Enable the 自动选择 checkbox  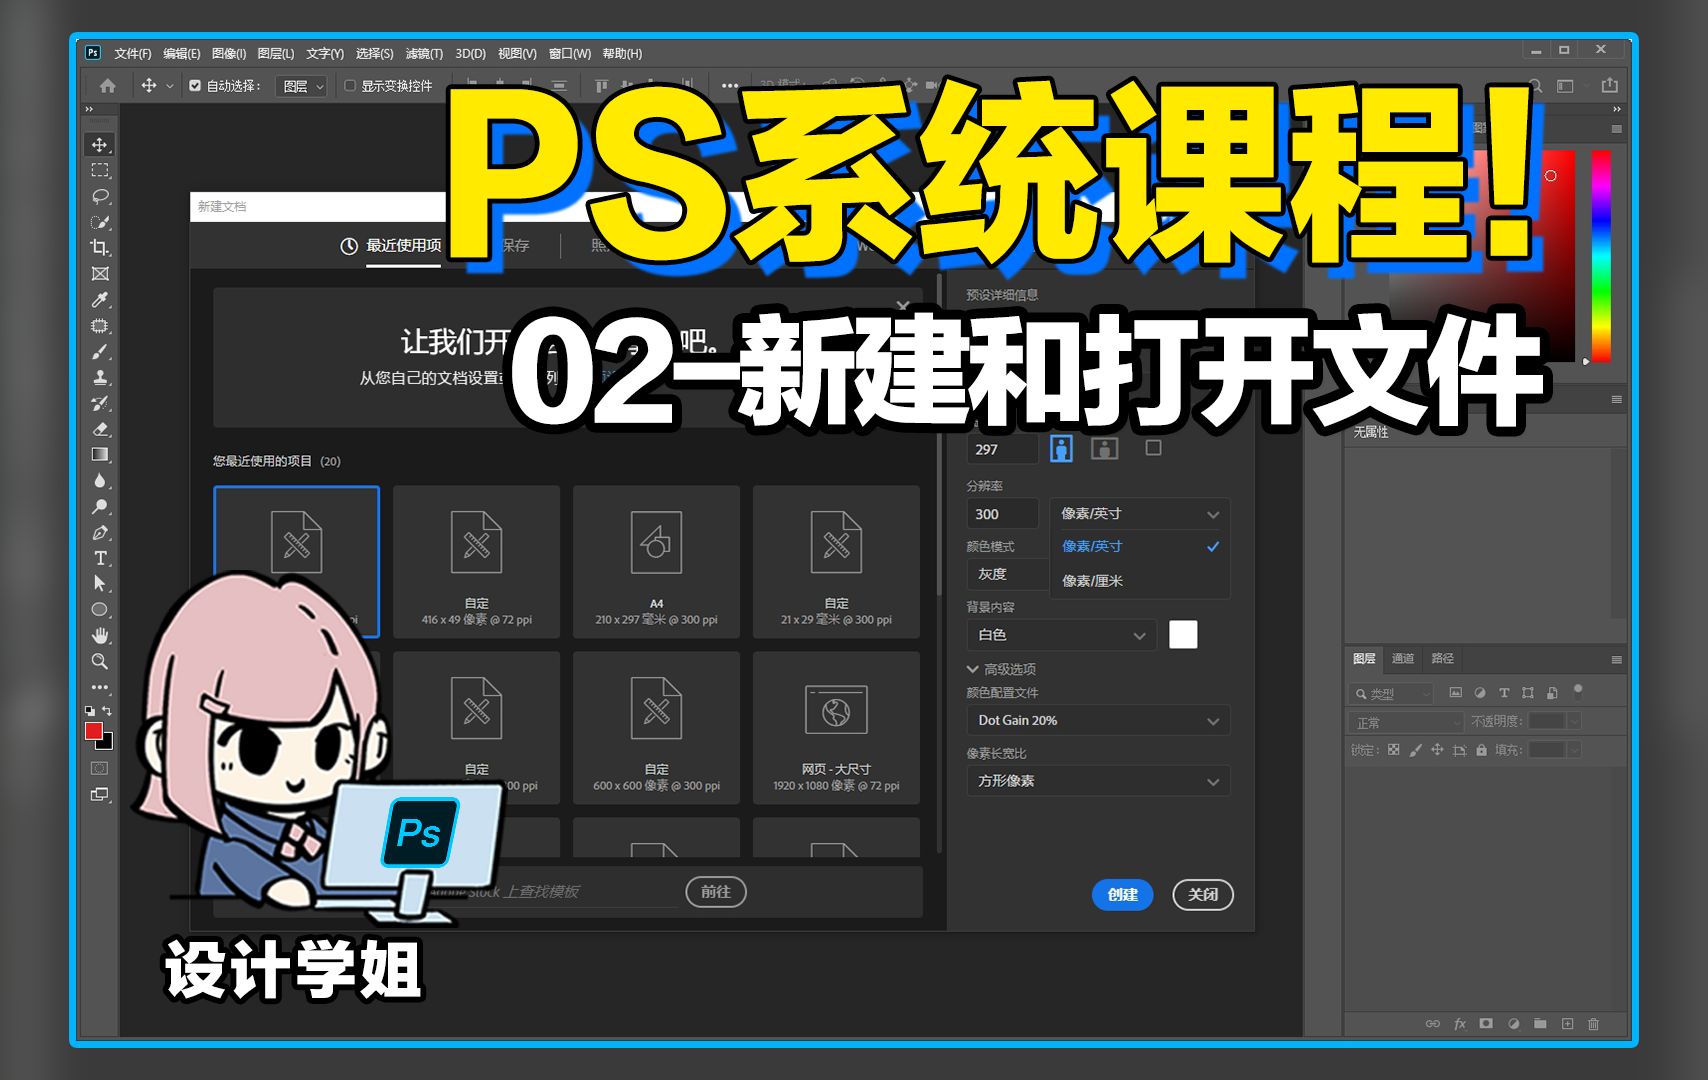[x=194, y=86]
